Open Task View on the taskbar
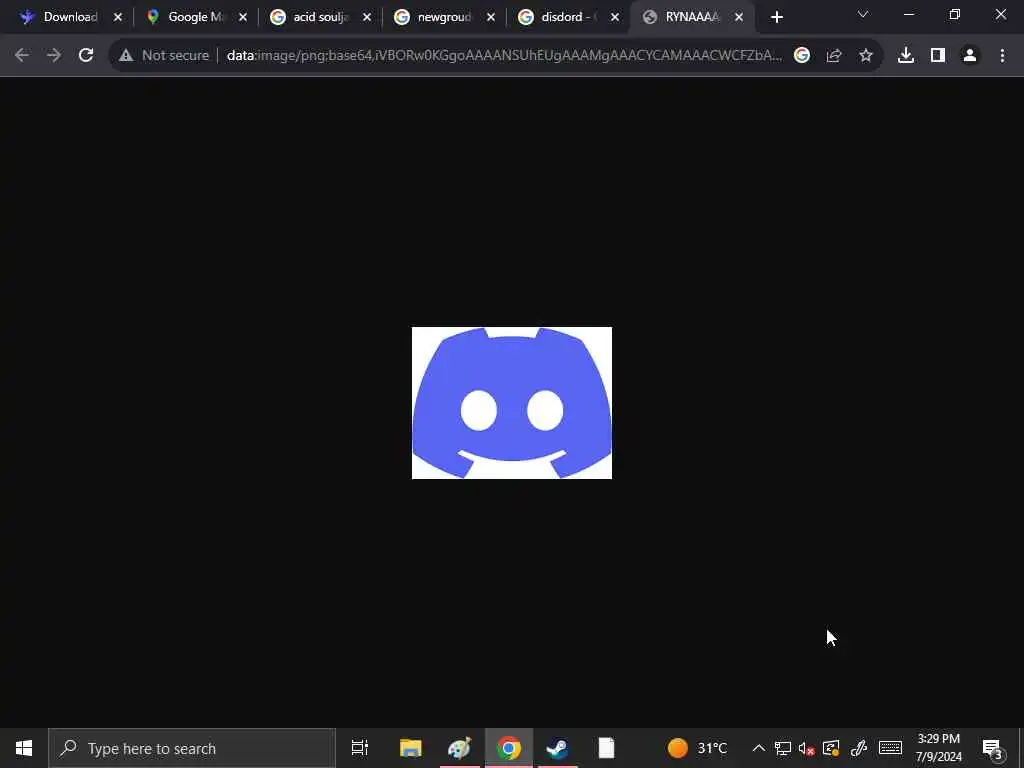Viewport: 1024px width, 768px height. click(x=360, y=748)
